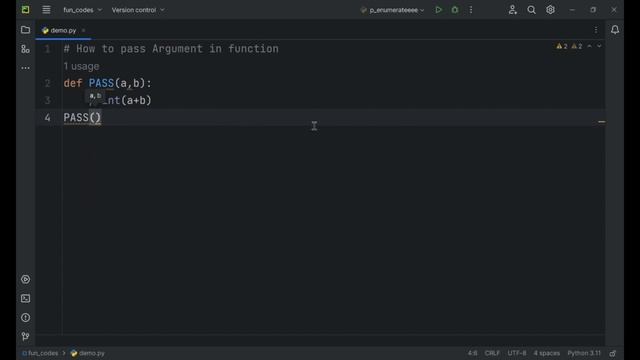Viewport: 640px width, 360px height.
Task: Open the Project tool window folder icon
Action: pyautogui.click(x=25, y=30)
